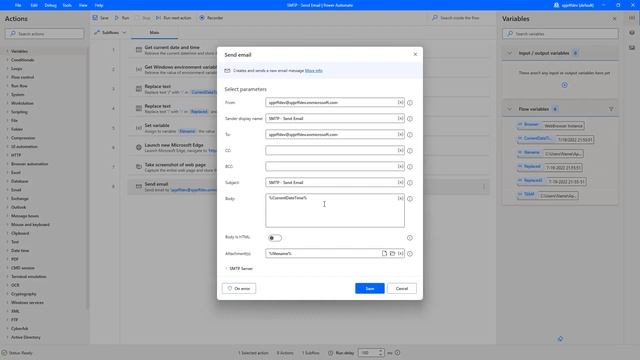Insert variable into Attachment(s) field
Screen dimensions: 640x360
[x=400, y=253]
